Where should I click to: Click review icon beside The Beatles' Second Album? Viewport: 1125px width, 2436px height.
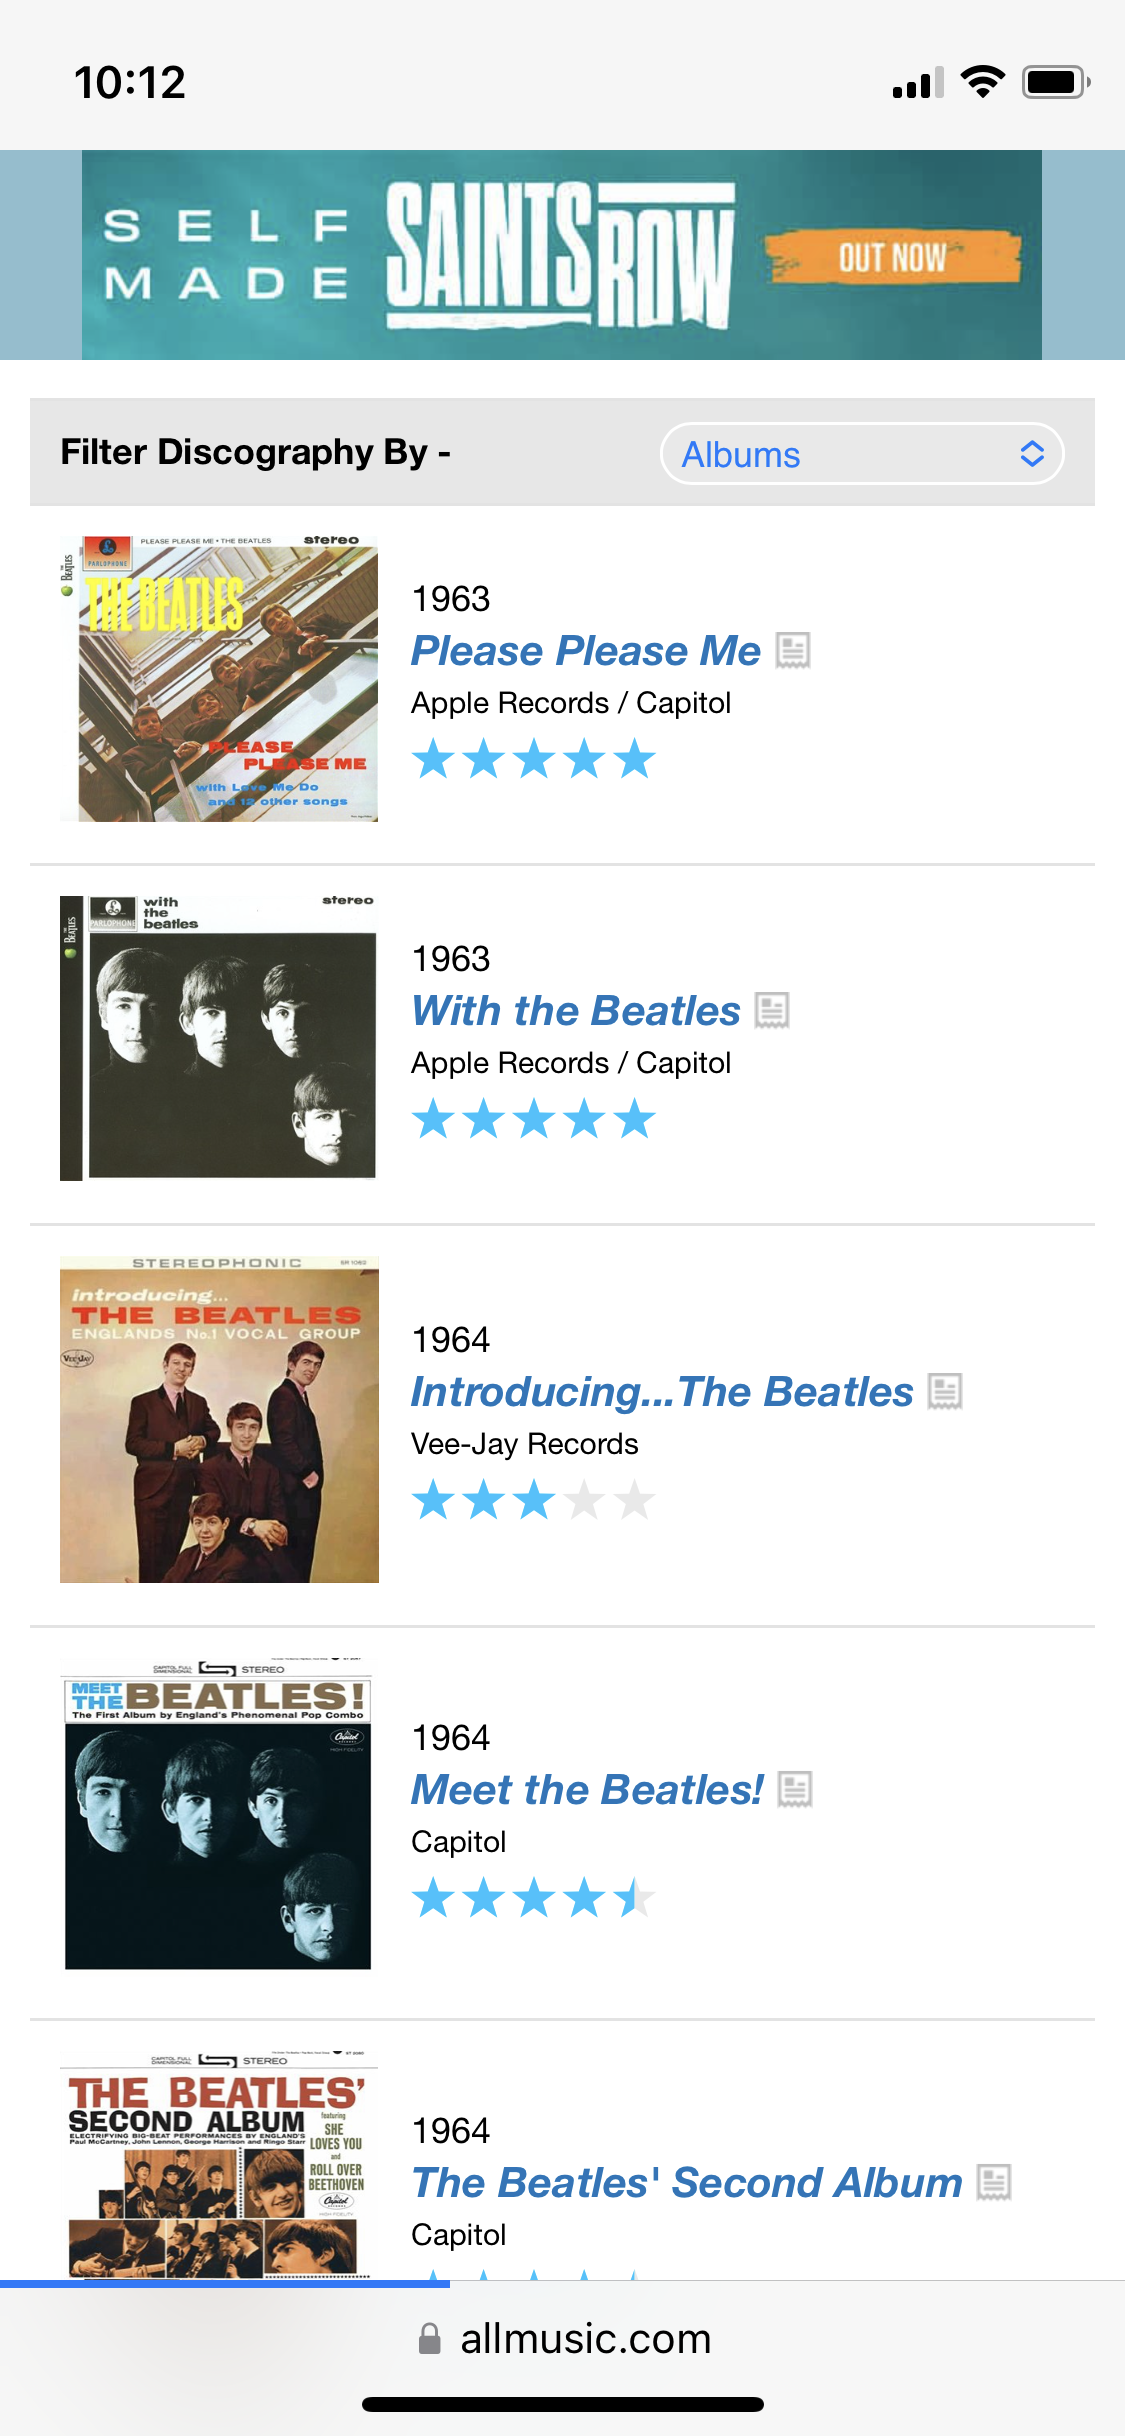coord(994,2183)
